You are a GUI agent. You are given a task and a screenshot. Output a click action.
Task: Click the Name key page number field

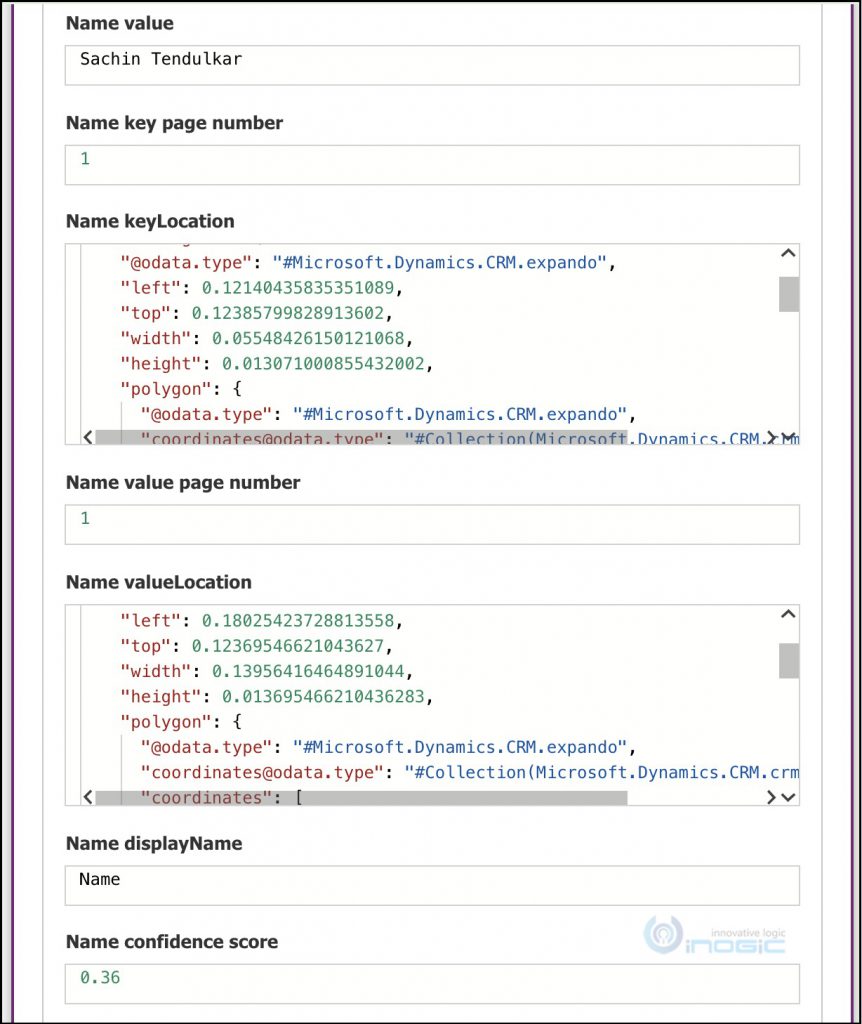click(x=430, y=163)
